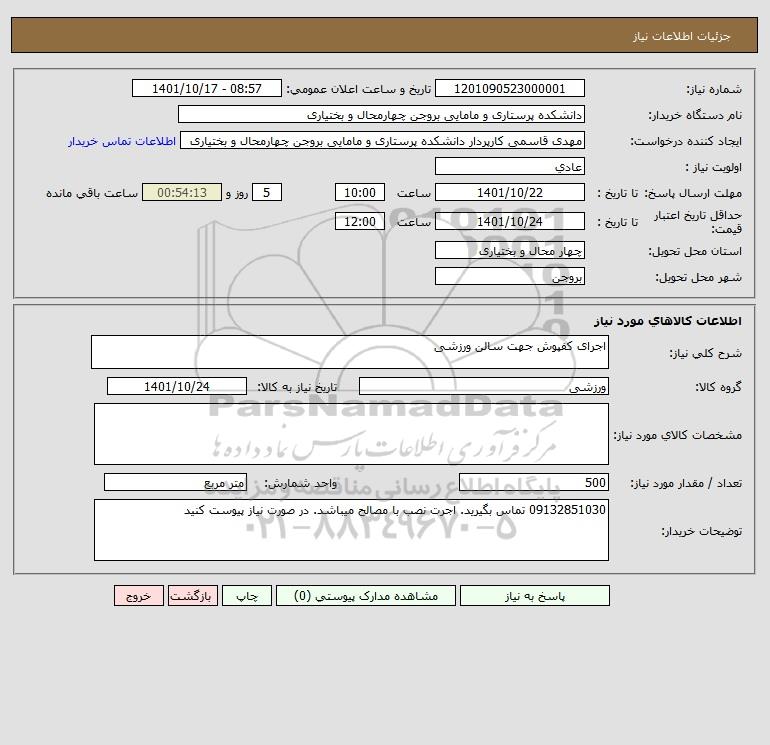Click the countdown timer 00:54:13
This screenshot has height=745, width=770.
[182, 193]
